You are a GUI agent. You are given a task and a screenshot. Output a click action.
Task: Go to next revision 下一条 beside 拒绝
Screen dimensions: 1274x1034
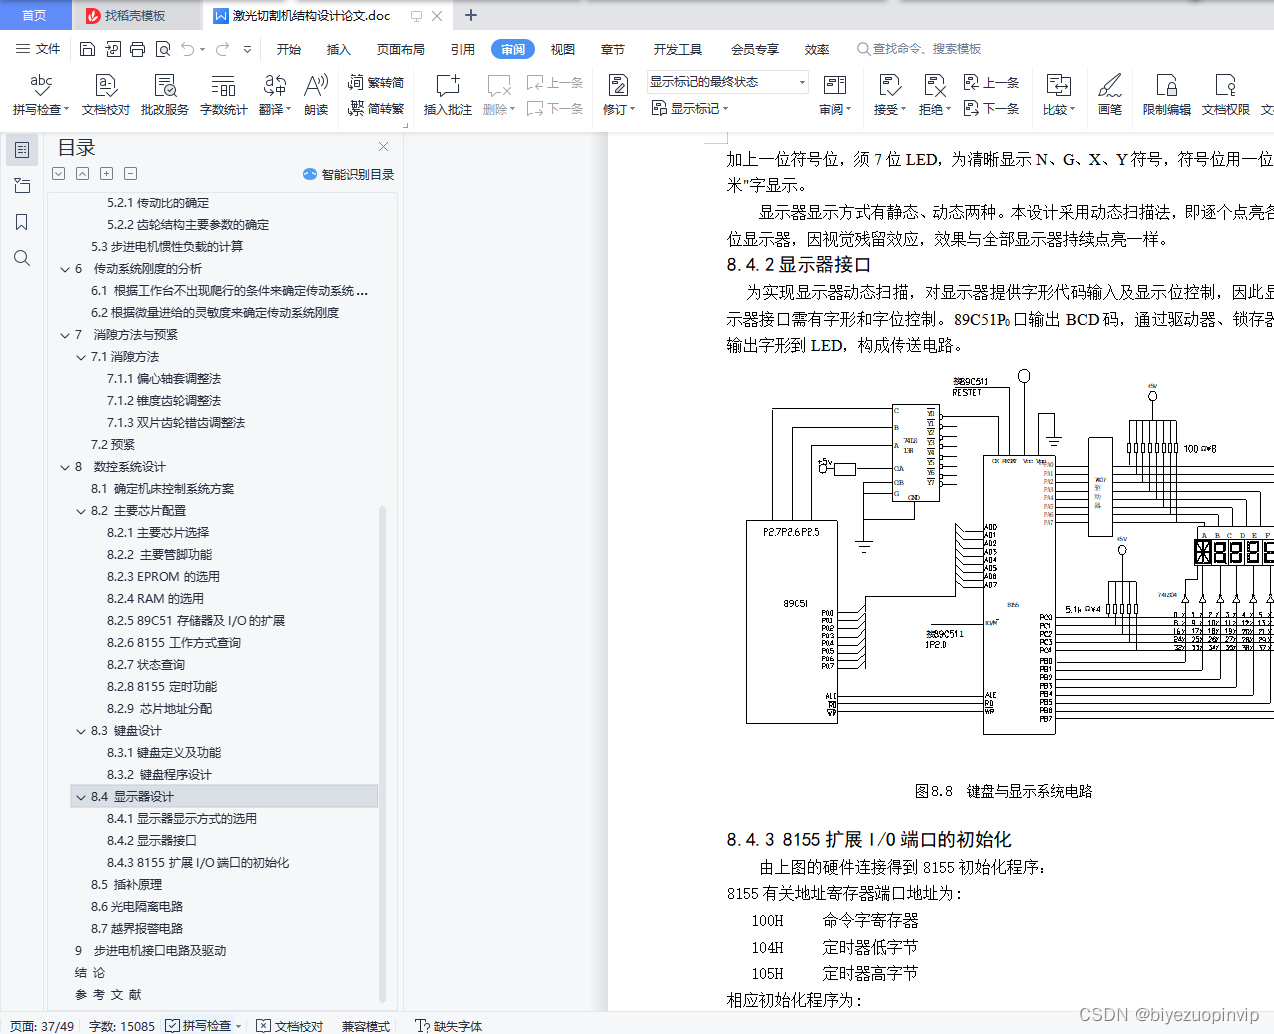pos(991,108)
